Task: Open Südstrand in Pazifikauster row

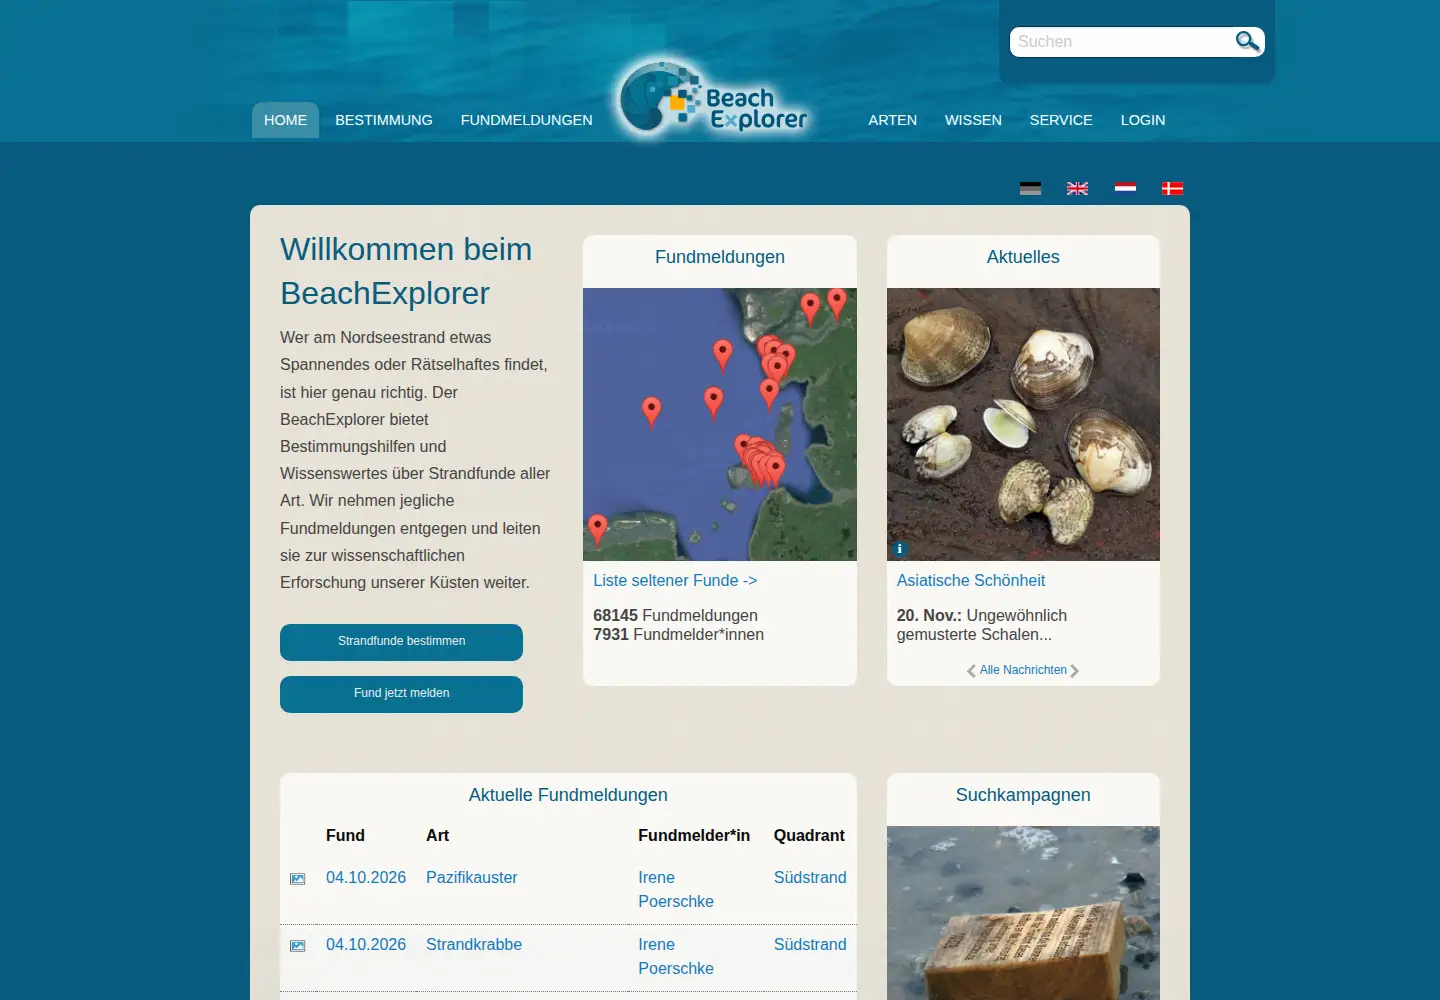Action: coord(810,877)
